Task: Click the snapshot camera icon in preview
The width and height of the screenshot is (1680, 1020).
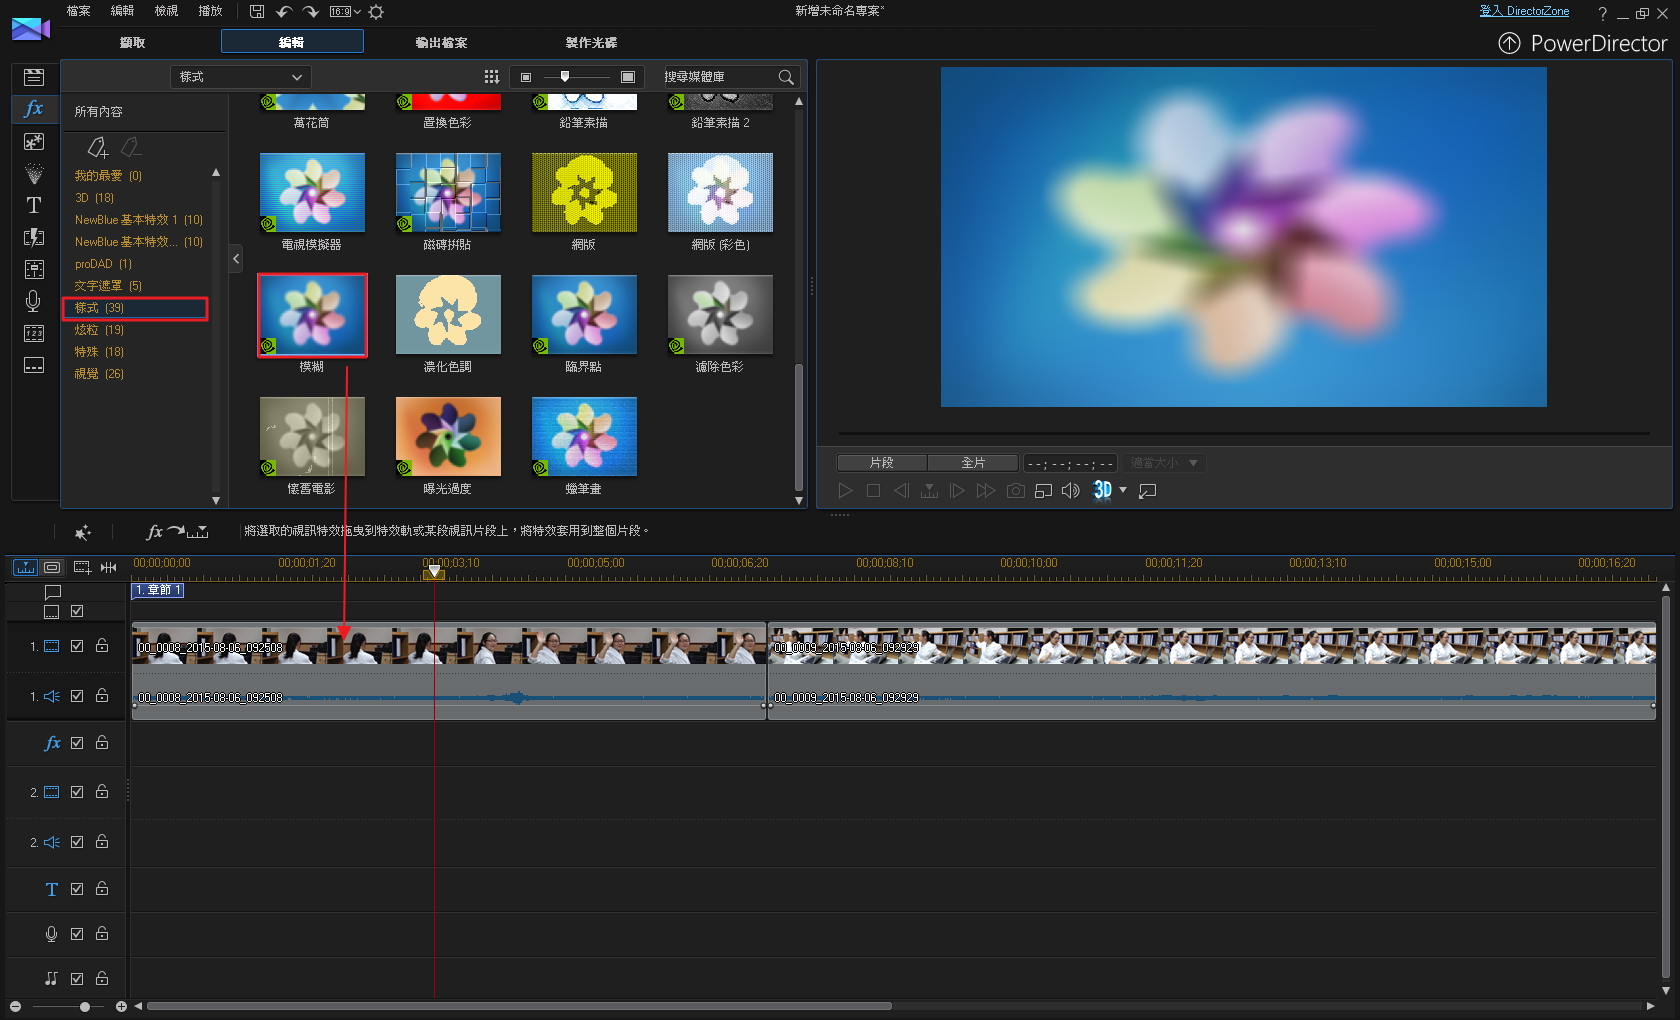Action: click(x=1015, y=490)
